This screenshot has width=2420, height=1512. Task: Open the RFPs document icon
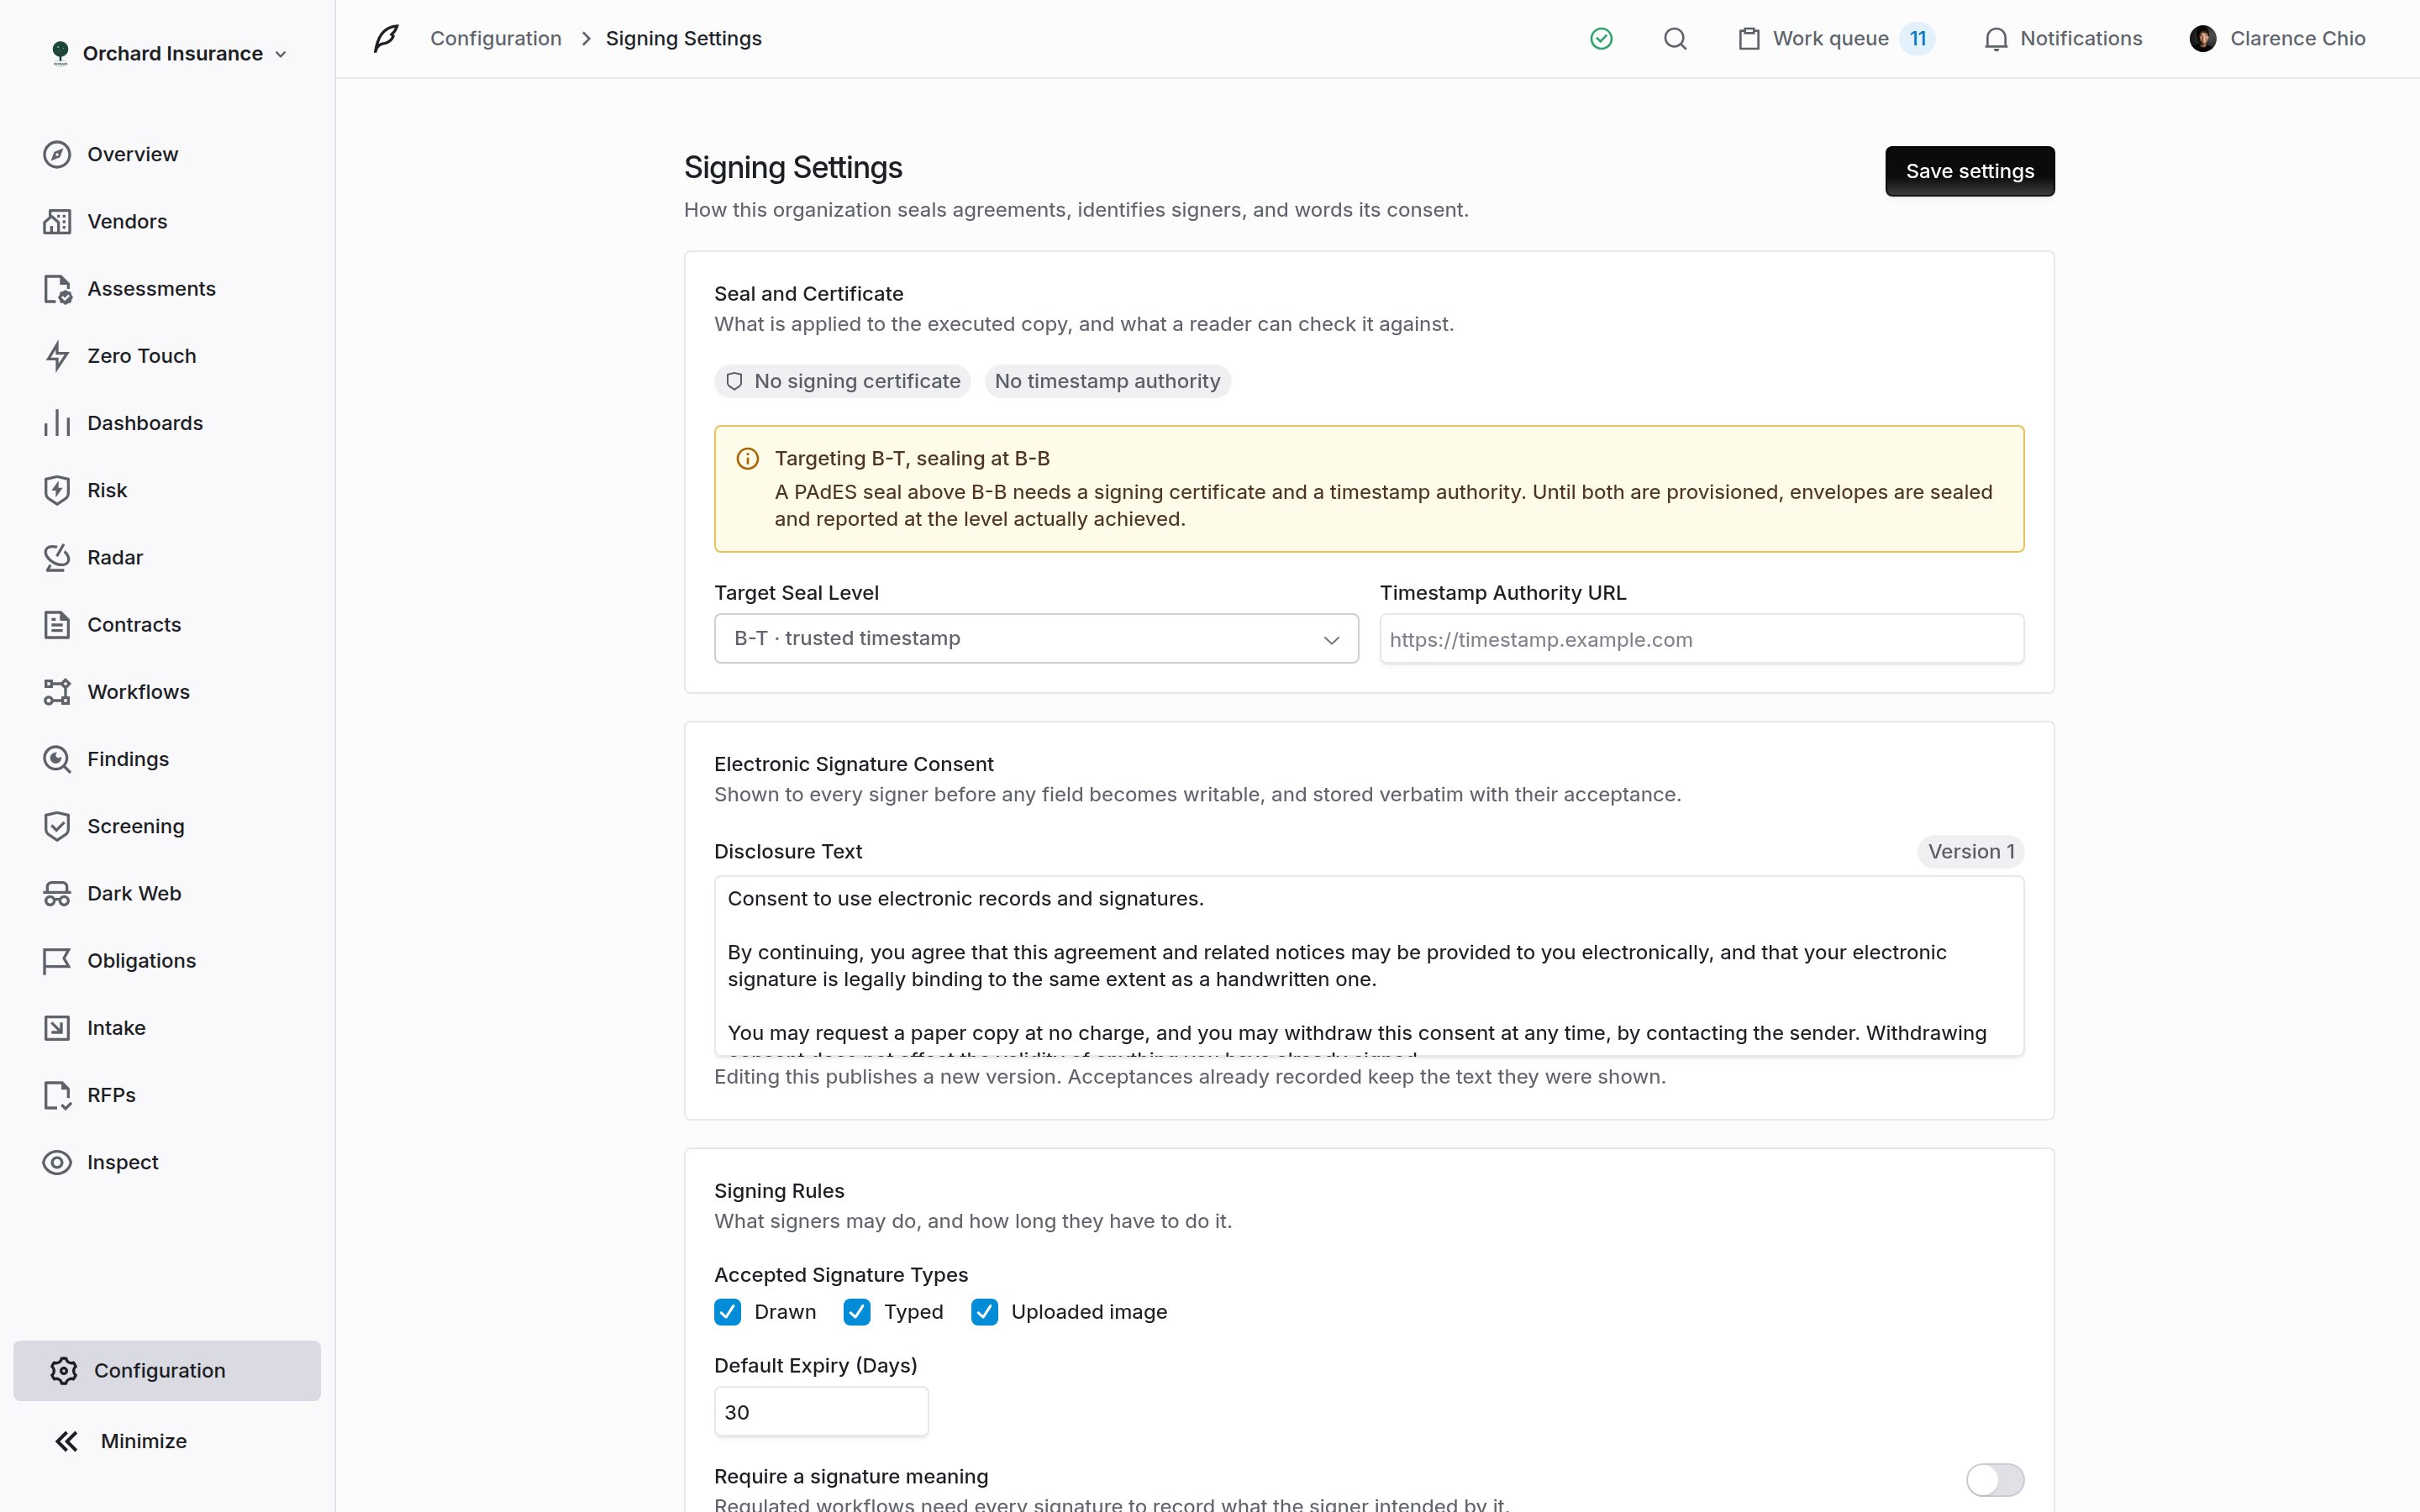(57, 1095)
